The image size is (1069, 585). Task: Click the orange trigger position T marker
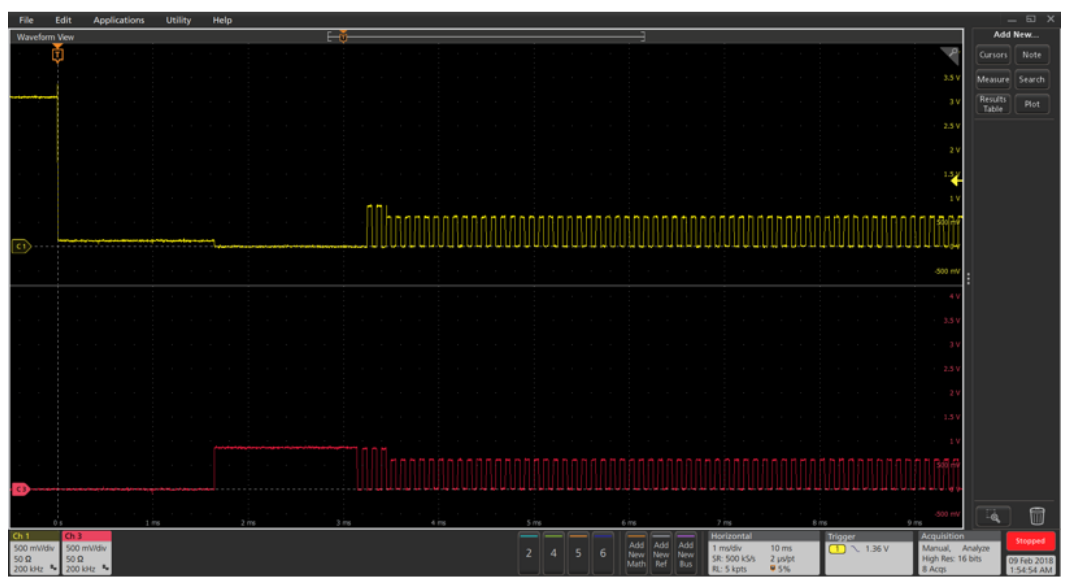coord(57,55)
